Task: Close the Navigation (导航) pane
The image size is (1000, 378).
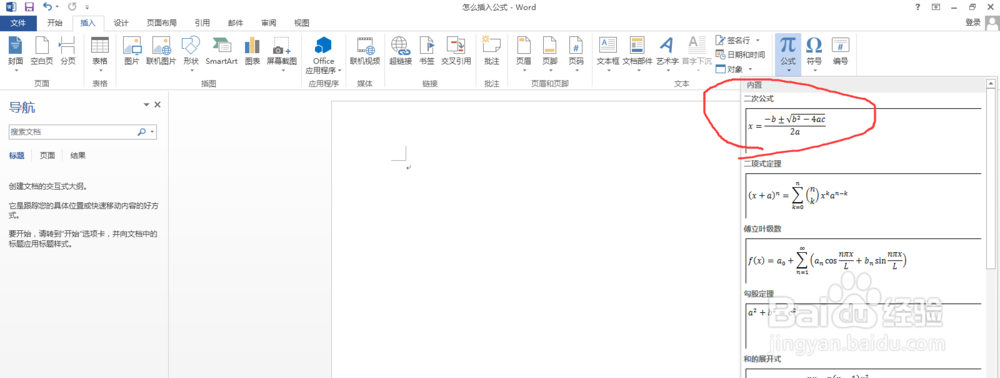Action: point(158,105)
